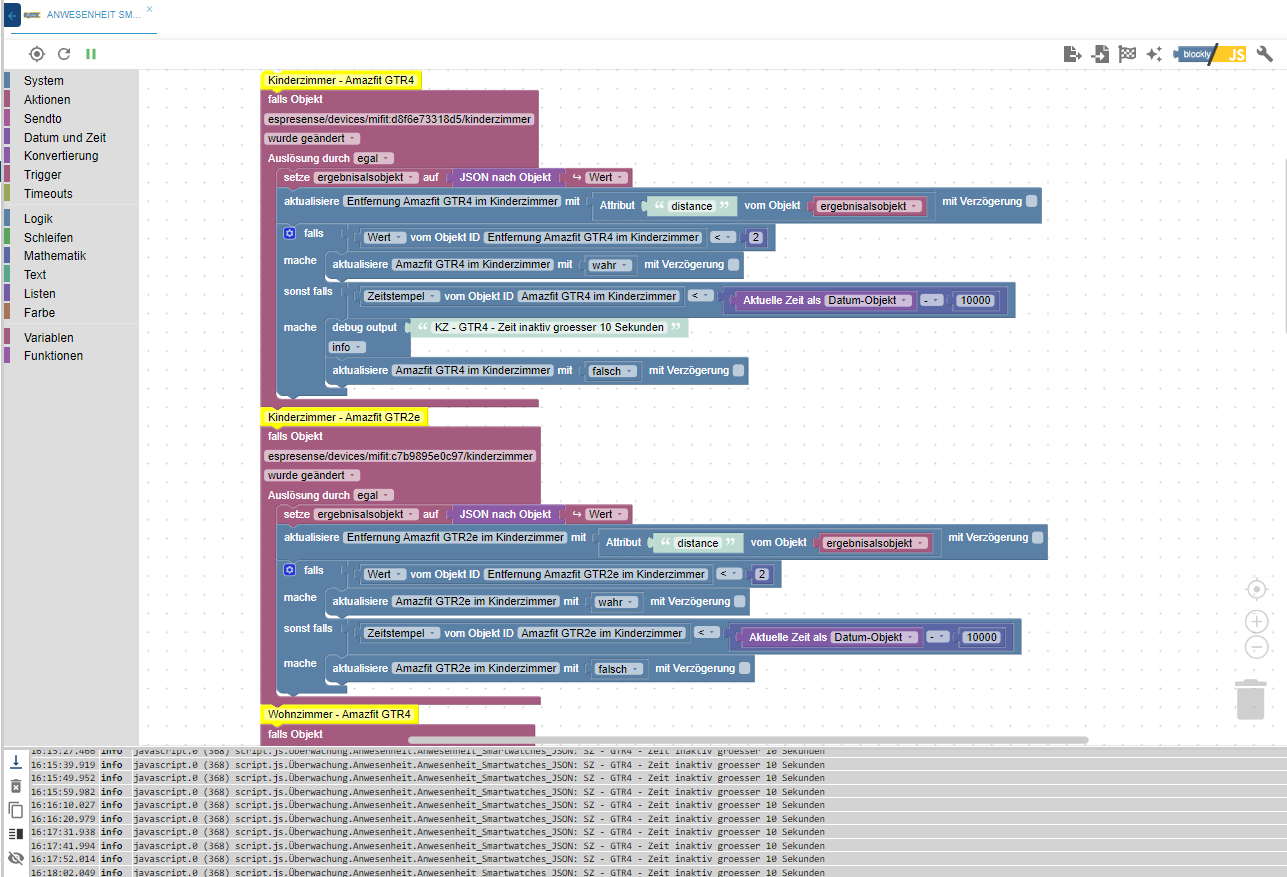Click the back arrow at the top left
The width and height of the screenshot is (1287, 877).
(12, 15)
